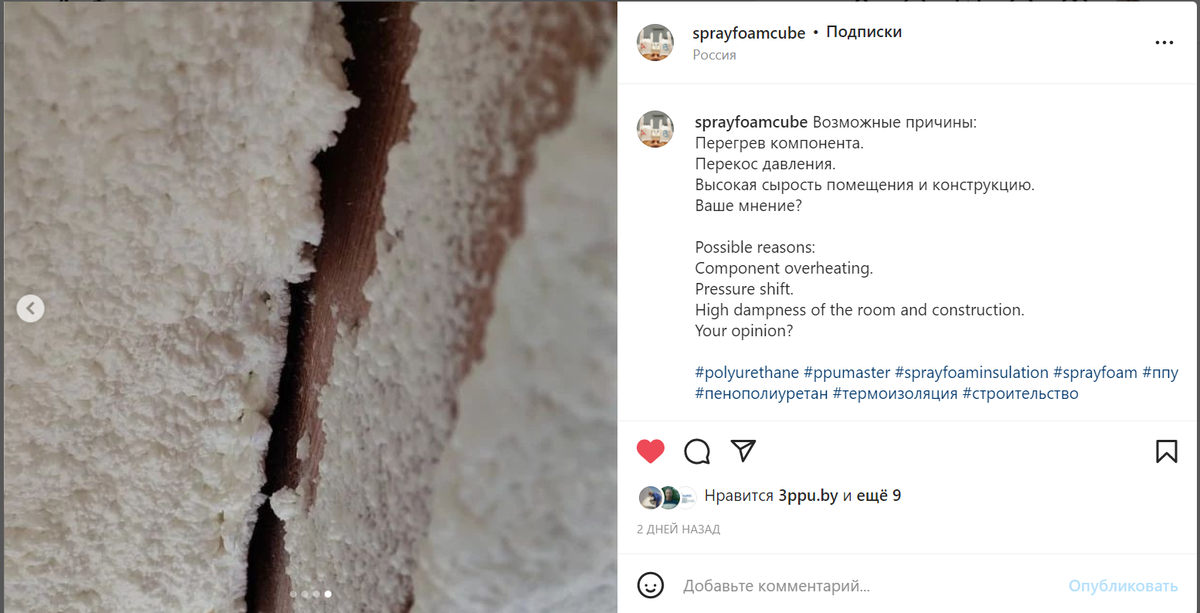Click the Опубликовать button
The width and height of the screenshot is (1200, 613).
[1123, 585]
